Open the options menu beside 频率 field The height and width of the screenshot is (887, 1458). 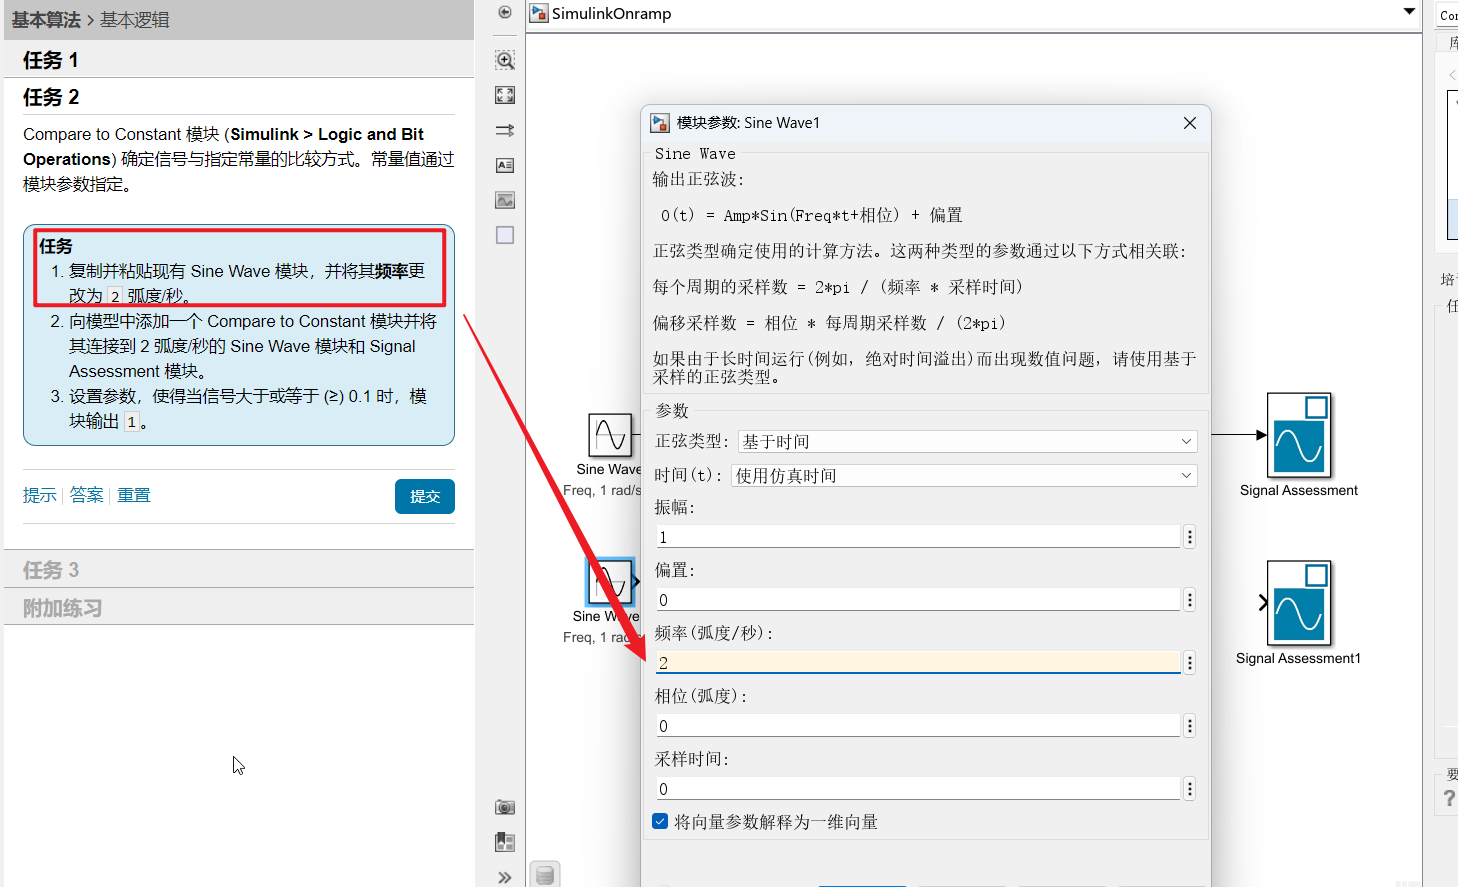(1190, 663)
